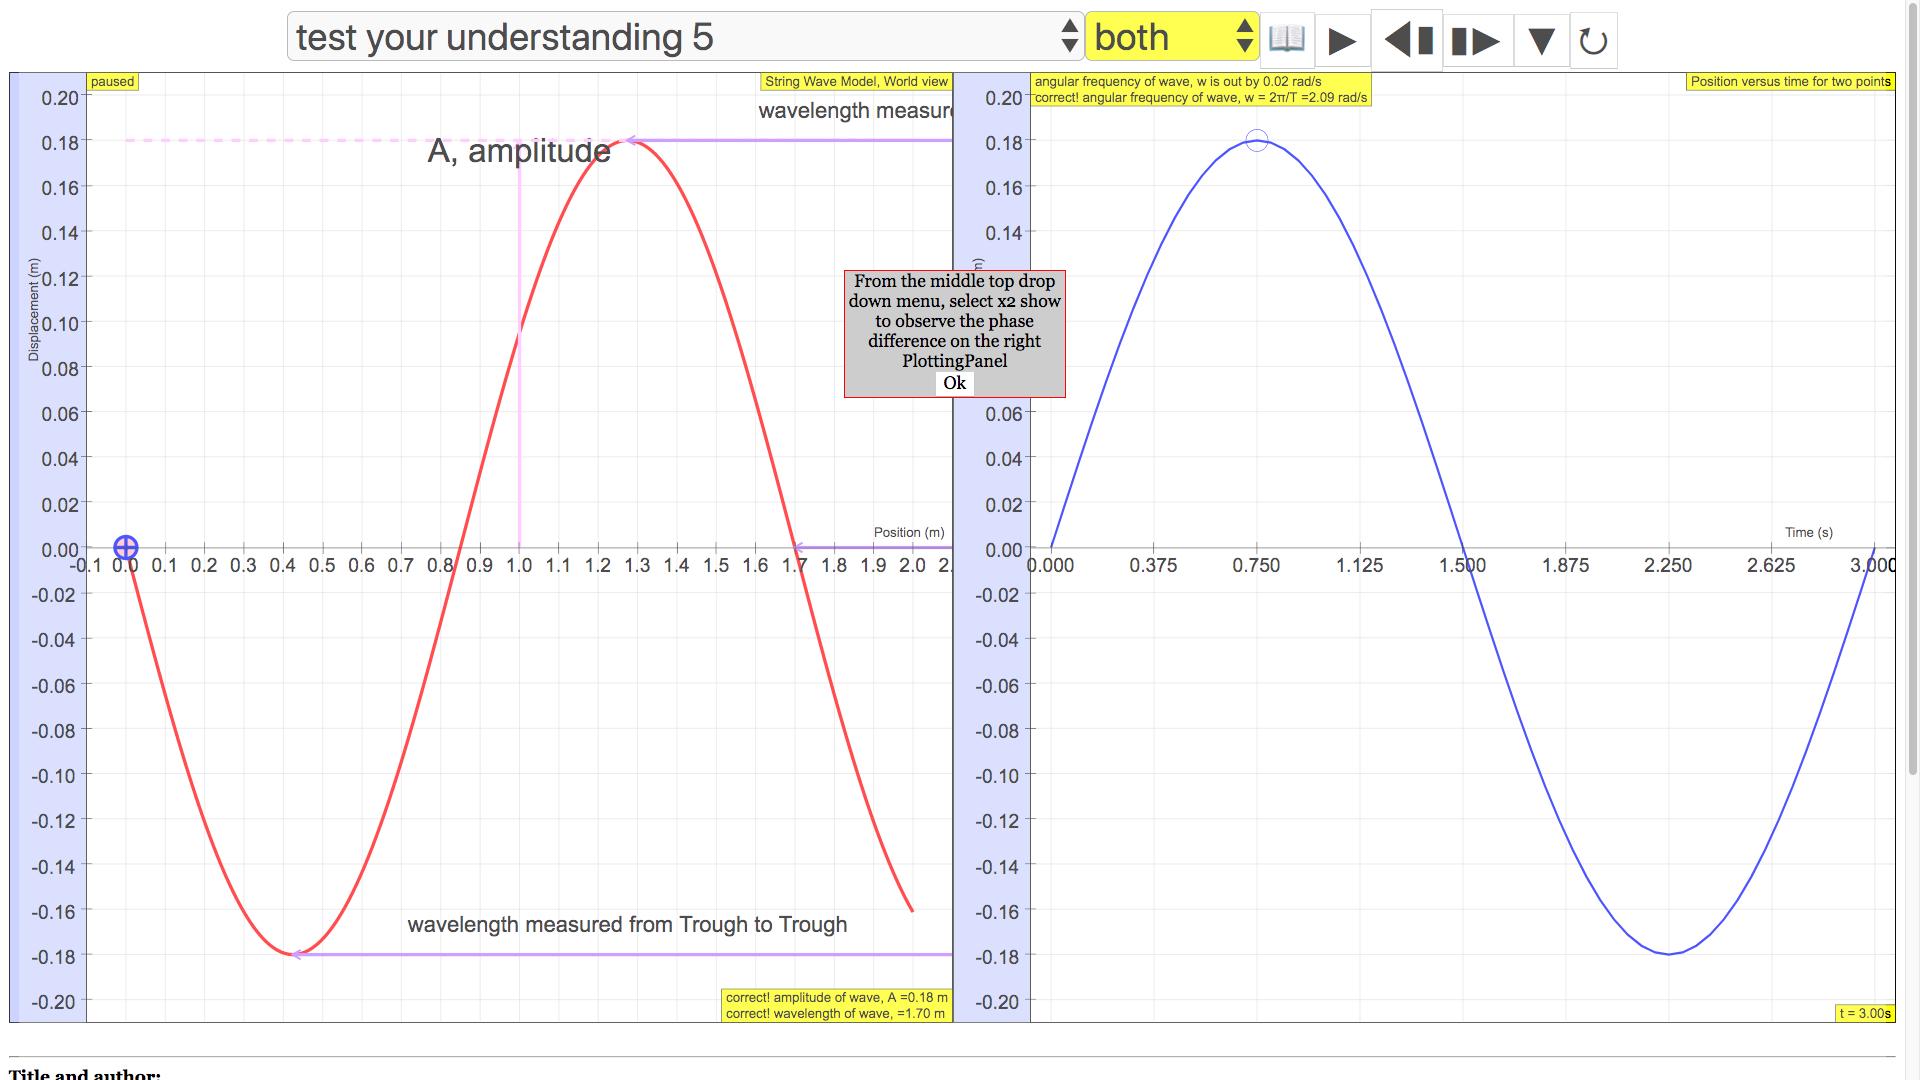Click the 'wavelength measur' crest label at top
Screen dimensions: 1920x1080
click(x=855, y=110)
